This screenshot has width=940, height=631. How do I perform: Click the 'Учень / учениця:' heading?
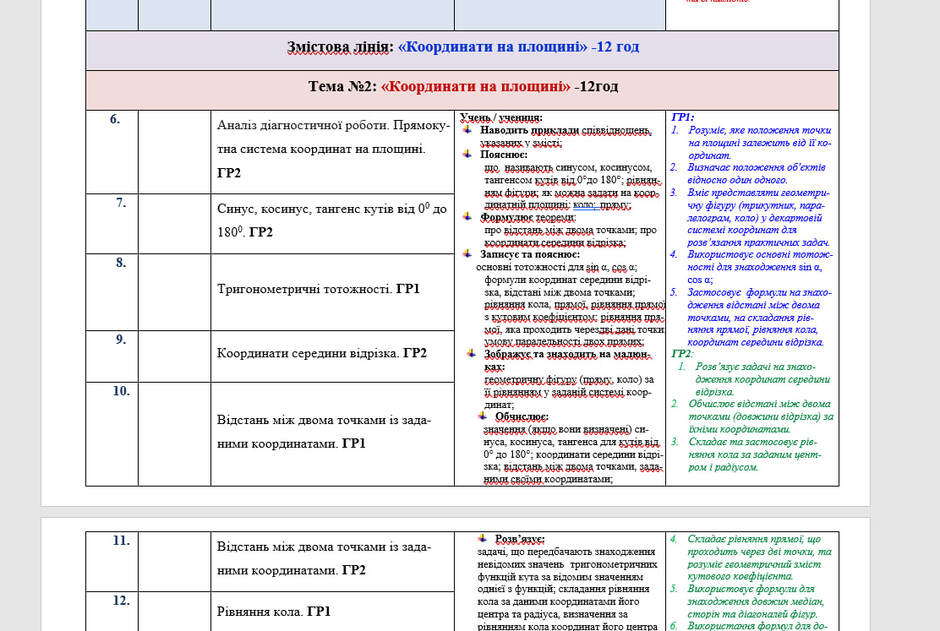(501, 117)
